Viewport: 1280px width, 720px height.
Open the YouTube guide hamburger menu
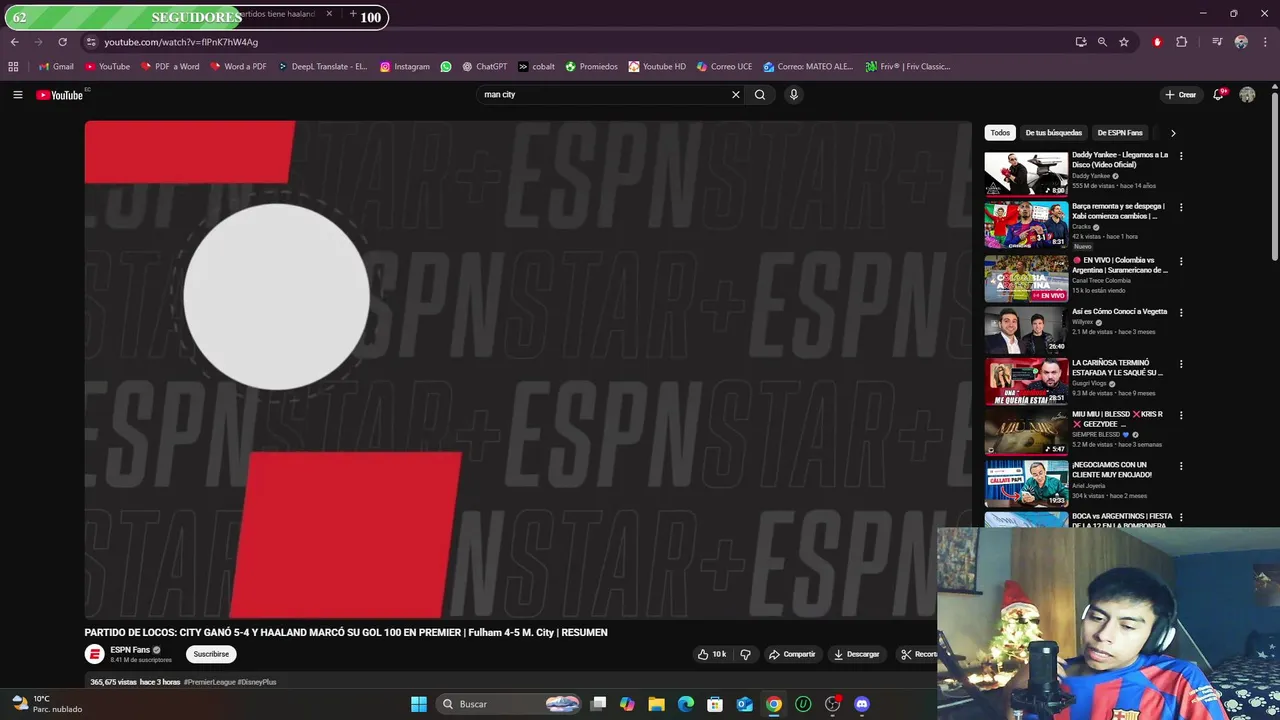click(18, 95)
